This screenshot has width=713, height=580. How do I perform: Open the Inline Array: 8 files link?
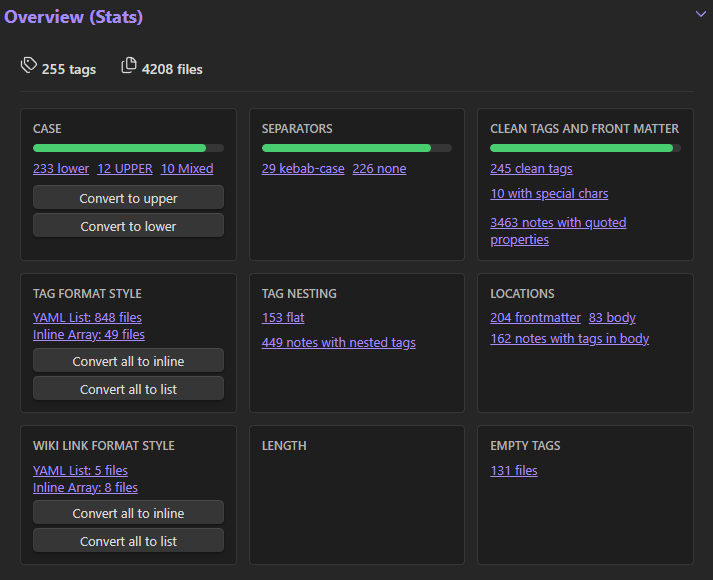tap(85, 488)
